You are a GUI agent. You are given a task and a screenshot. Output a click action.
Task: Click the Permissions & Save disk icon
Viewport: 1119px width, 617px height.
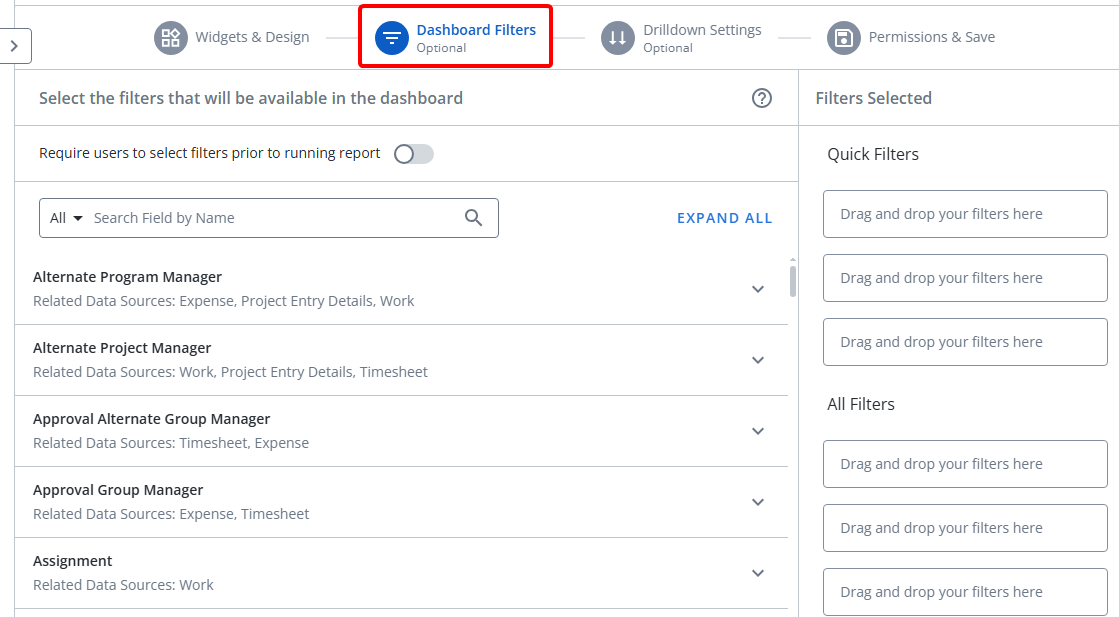[x=844, y=38]
